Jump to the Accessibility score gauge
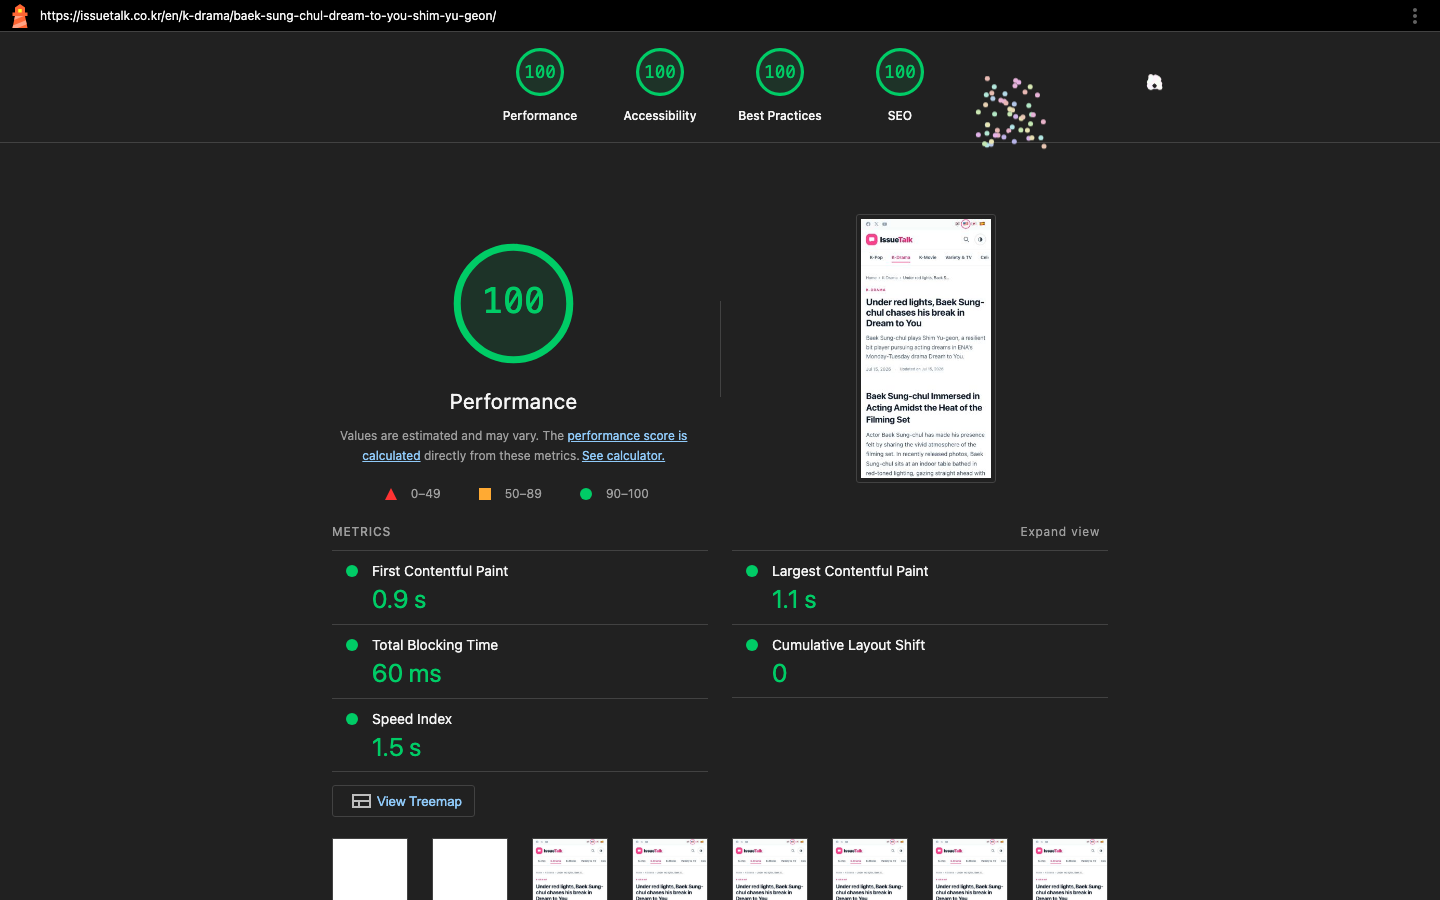Viewport: 1440px width, 900px height. point(660,86)
